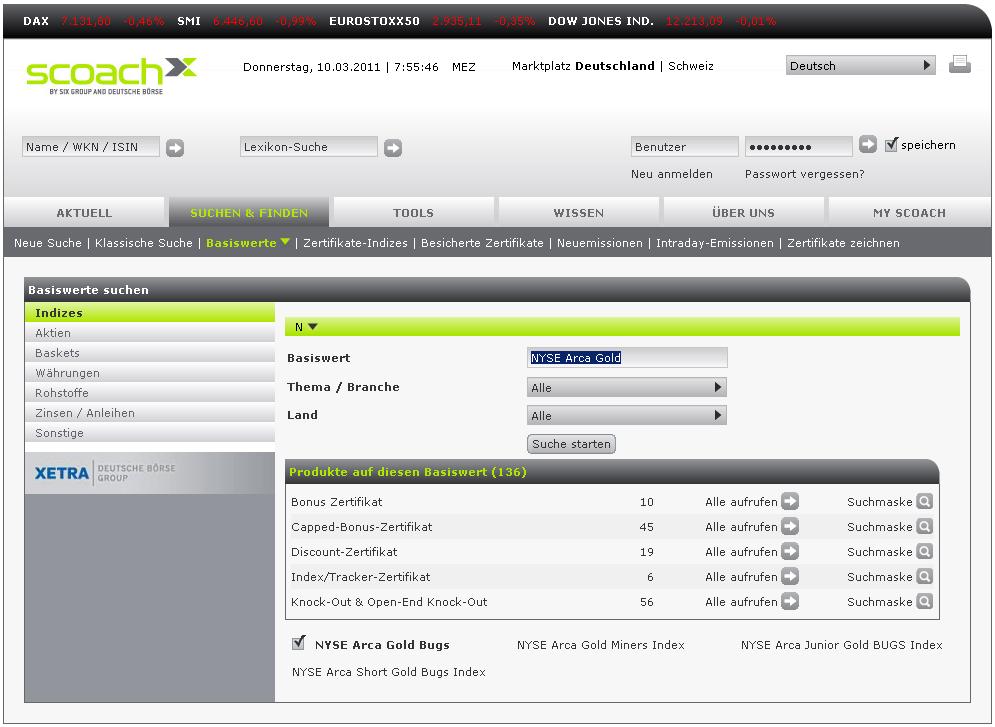Open Suchmaske magnifier for Bonus Zertifikat

click(x=925, y=501)
